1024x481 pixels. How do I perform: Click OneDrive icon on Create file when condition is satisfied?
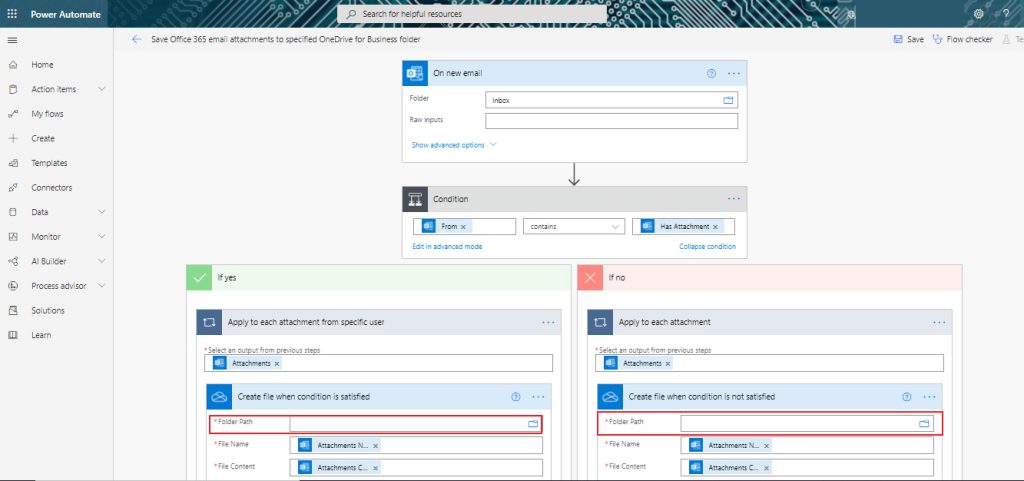click(x=219, y=396)
